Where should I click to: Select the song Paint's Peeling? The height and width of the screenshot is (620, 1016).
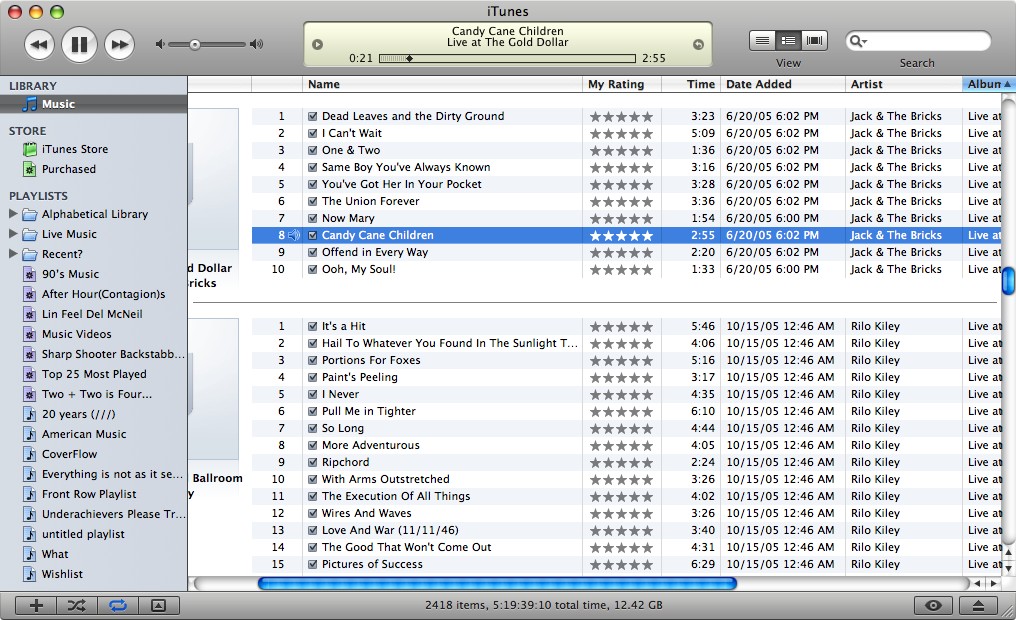(360, 377)
